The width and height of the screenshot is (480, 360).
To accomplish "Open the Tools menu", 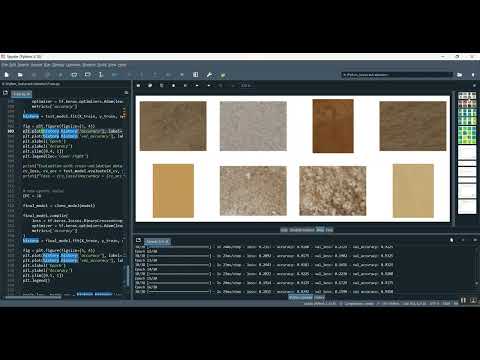I will point(102,65).
